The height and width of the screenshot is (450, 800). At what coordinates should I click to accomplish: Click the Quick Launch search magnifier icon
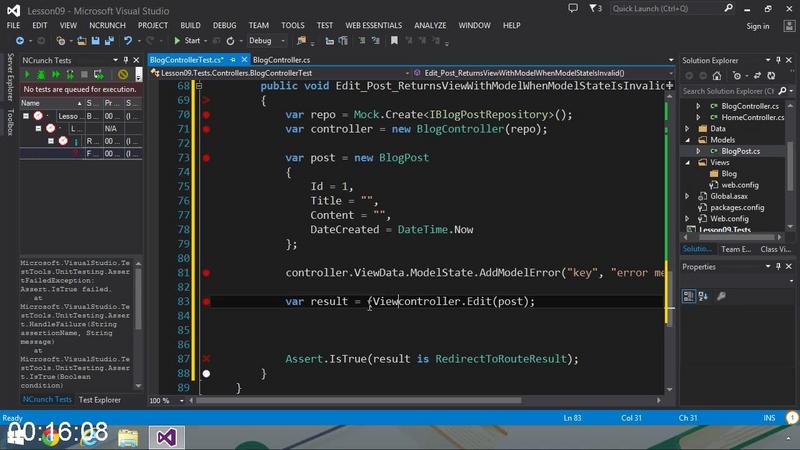pyautogui.click(x=729, y=8)
